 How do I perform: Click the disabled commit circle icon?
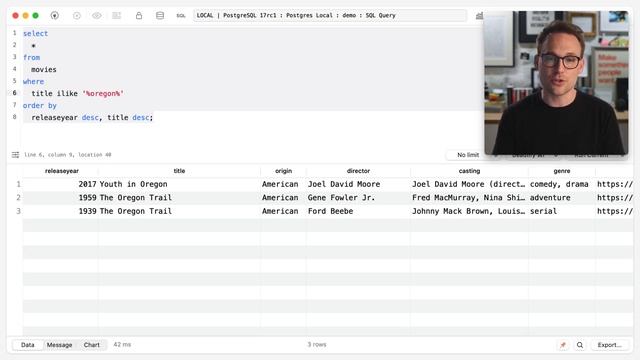[77, 16]
